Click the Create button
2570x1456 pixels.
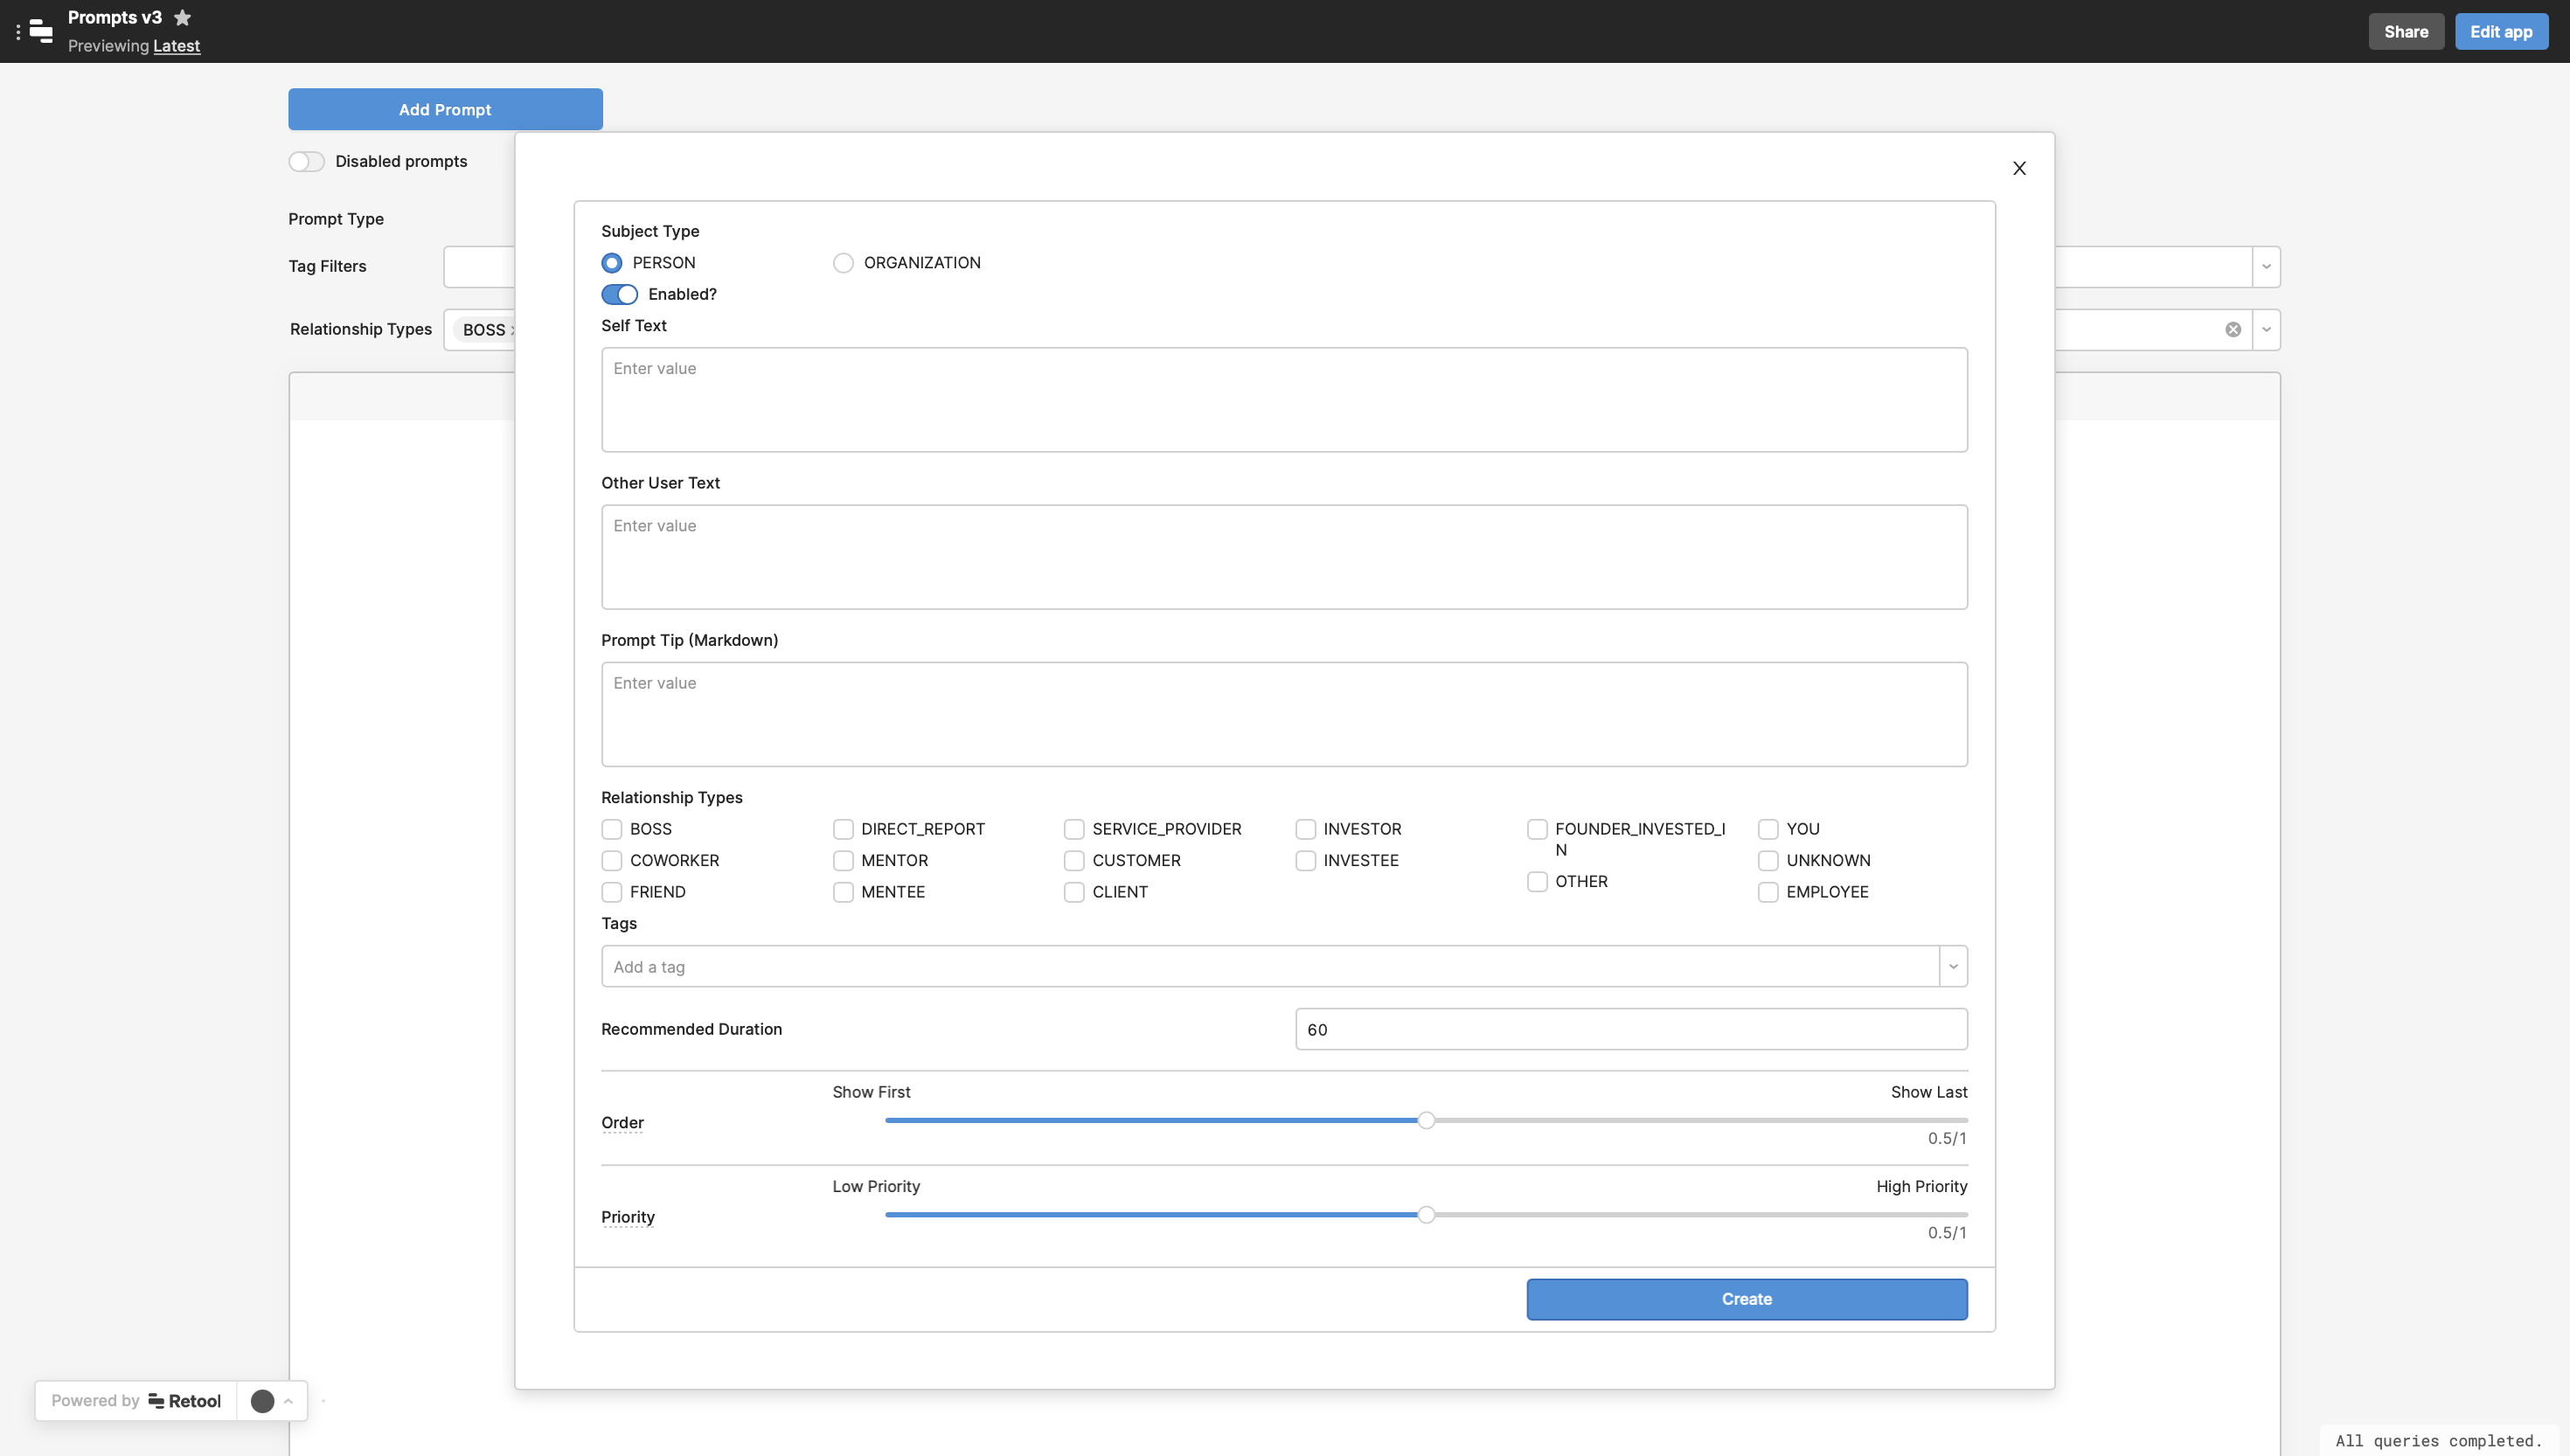1746,1299
